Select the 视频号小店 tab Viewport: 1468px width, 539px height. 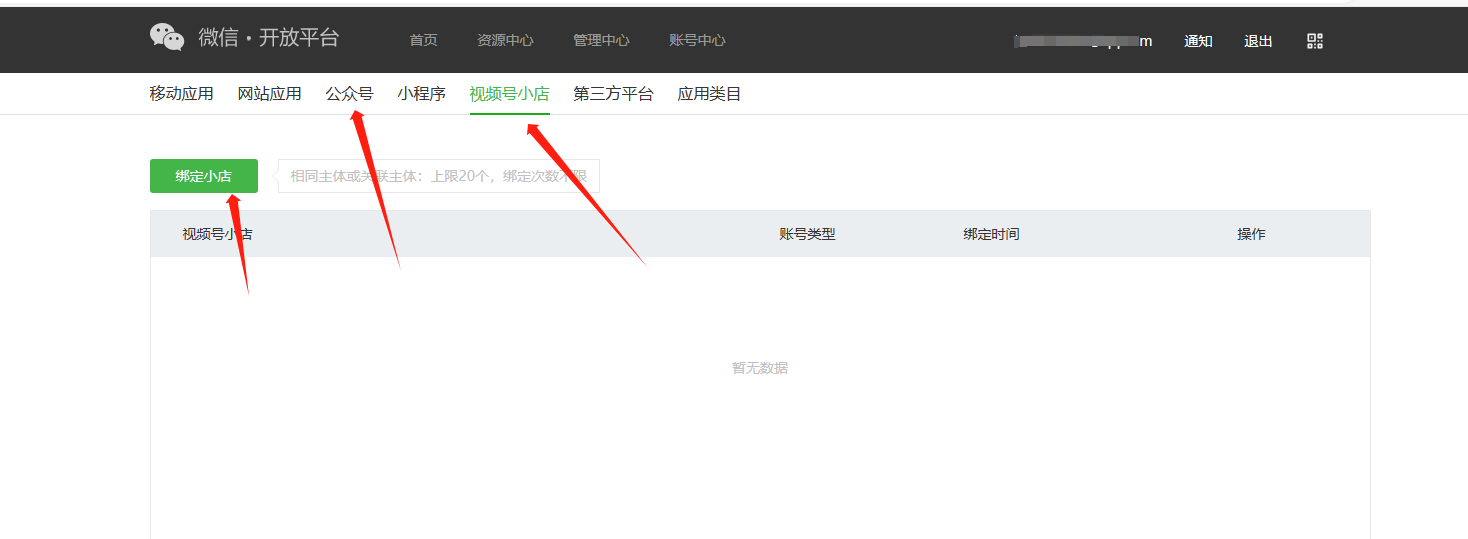click(x=510, y=94)
